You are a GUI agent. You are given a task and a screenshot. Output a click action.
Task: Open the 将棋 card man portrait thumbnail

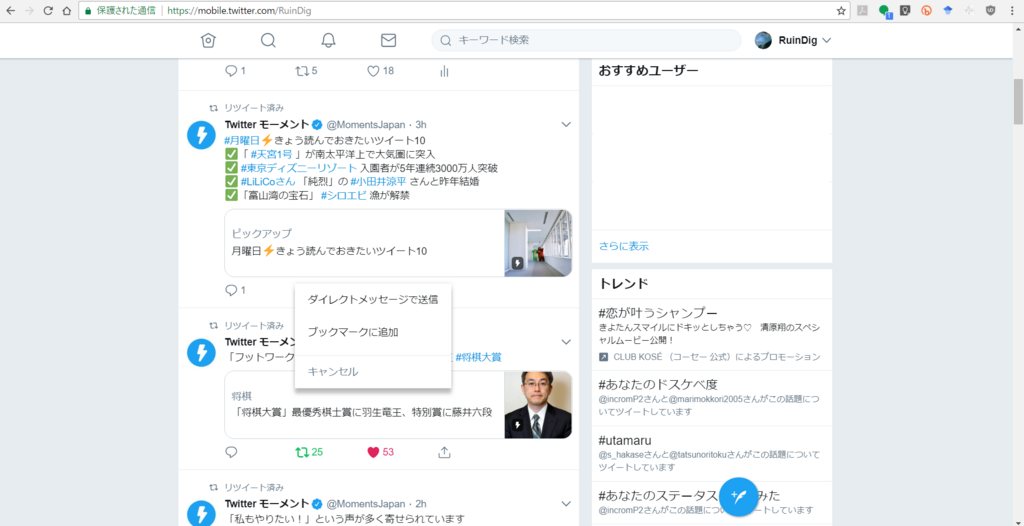coord(538,404)
